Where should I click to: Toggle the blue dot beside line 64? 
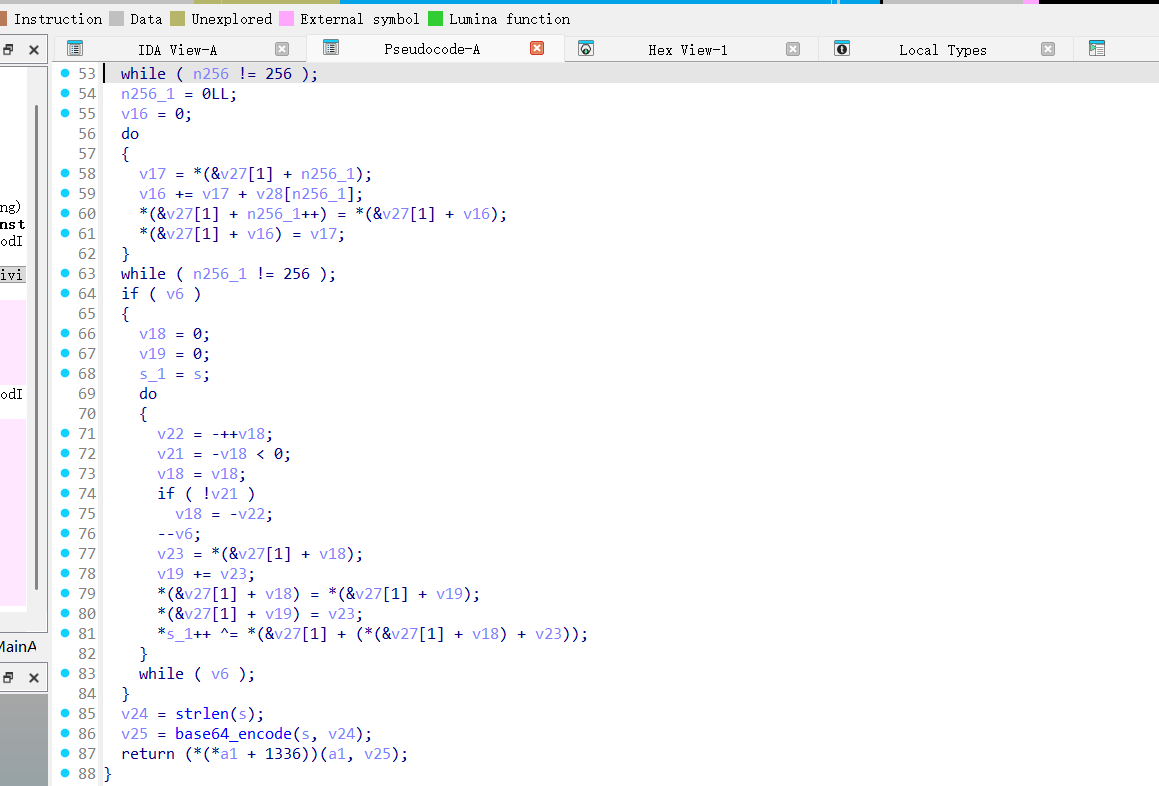(66, 293)
